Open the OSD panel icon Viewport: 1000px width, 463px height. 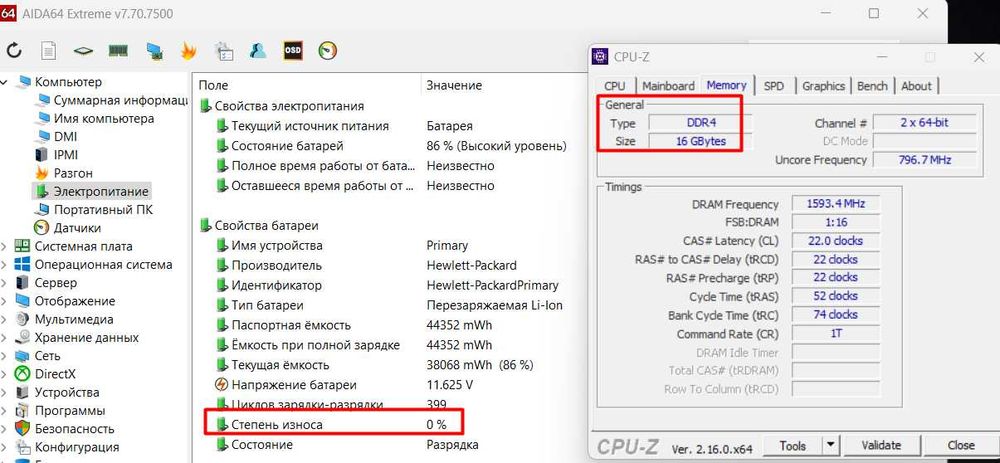point(293,51)
